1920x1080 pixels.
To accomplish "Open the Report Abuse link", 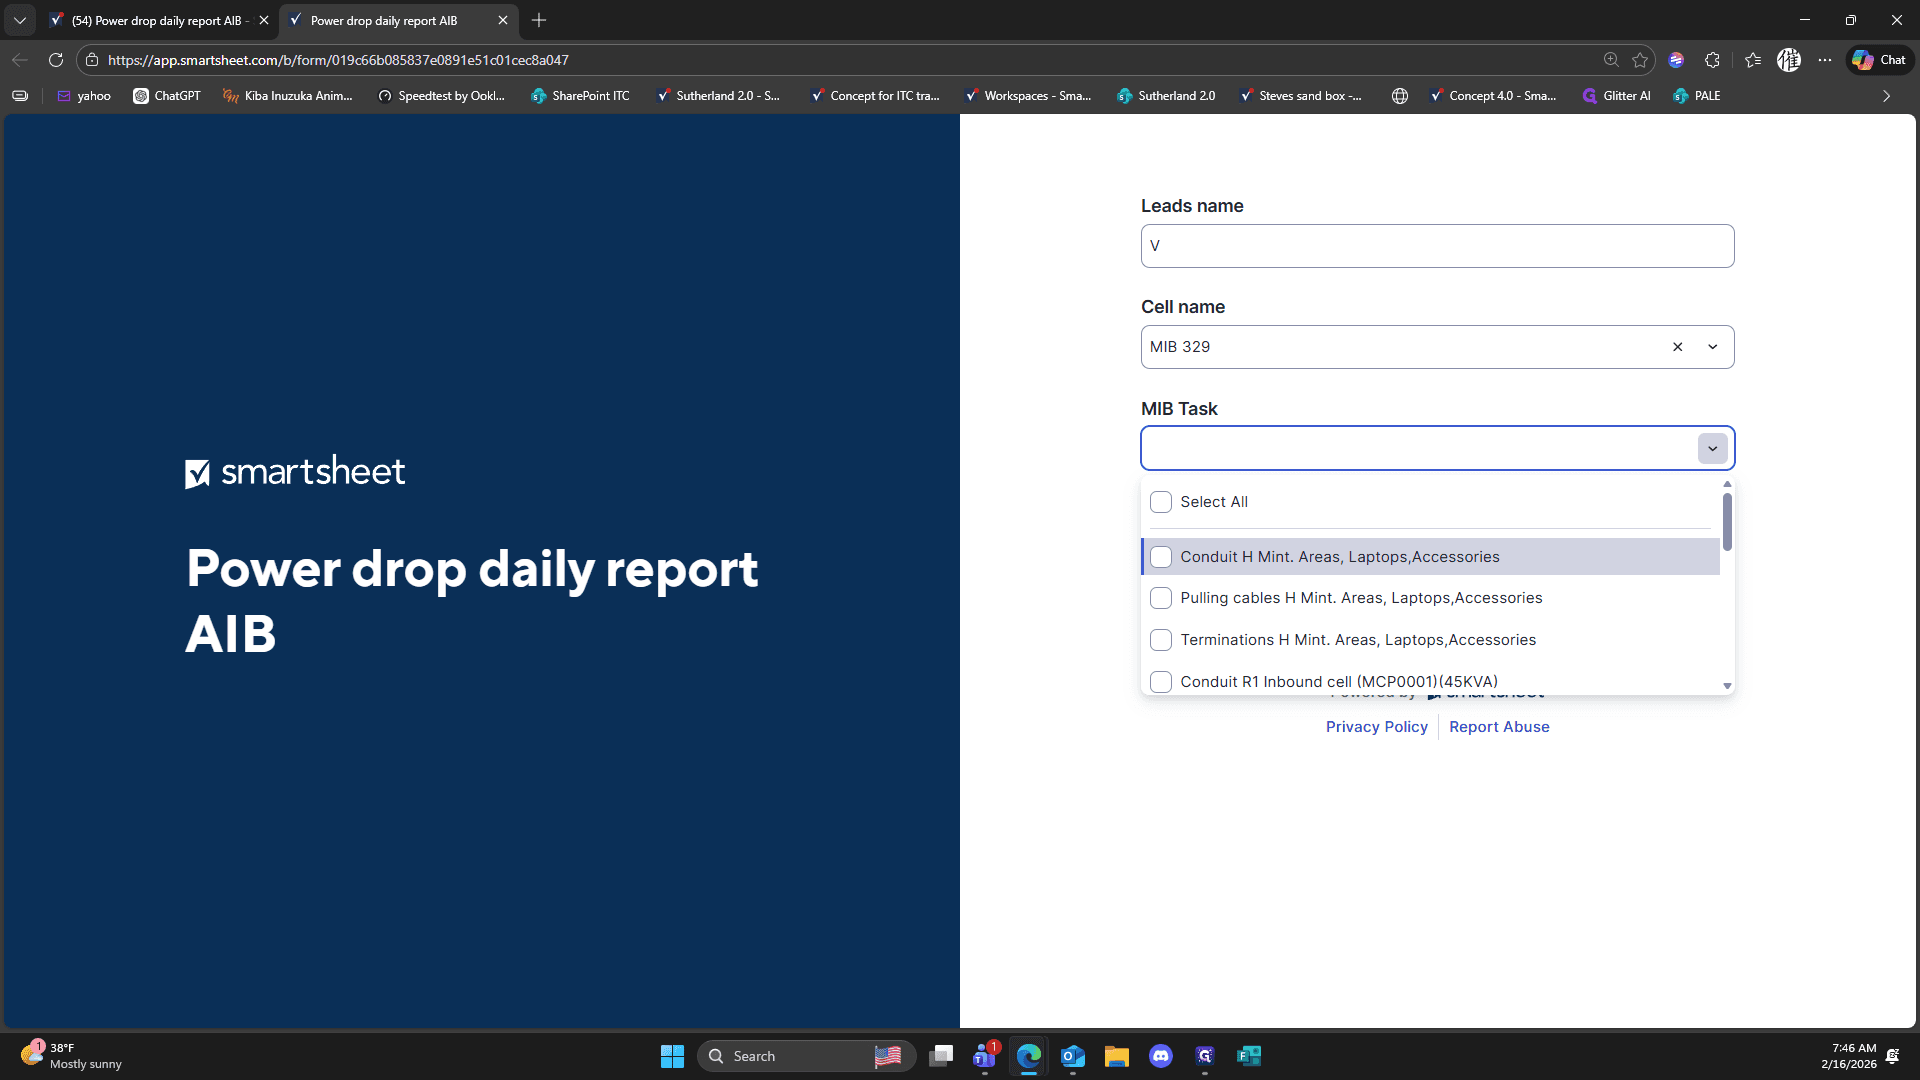I will point(1499,727).
